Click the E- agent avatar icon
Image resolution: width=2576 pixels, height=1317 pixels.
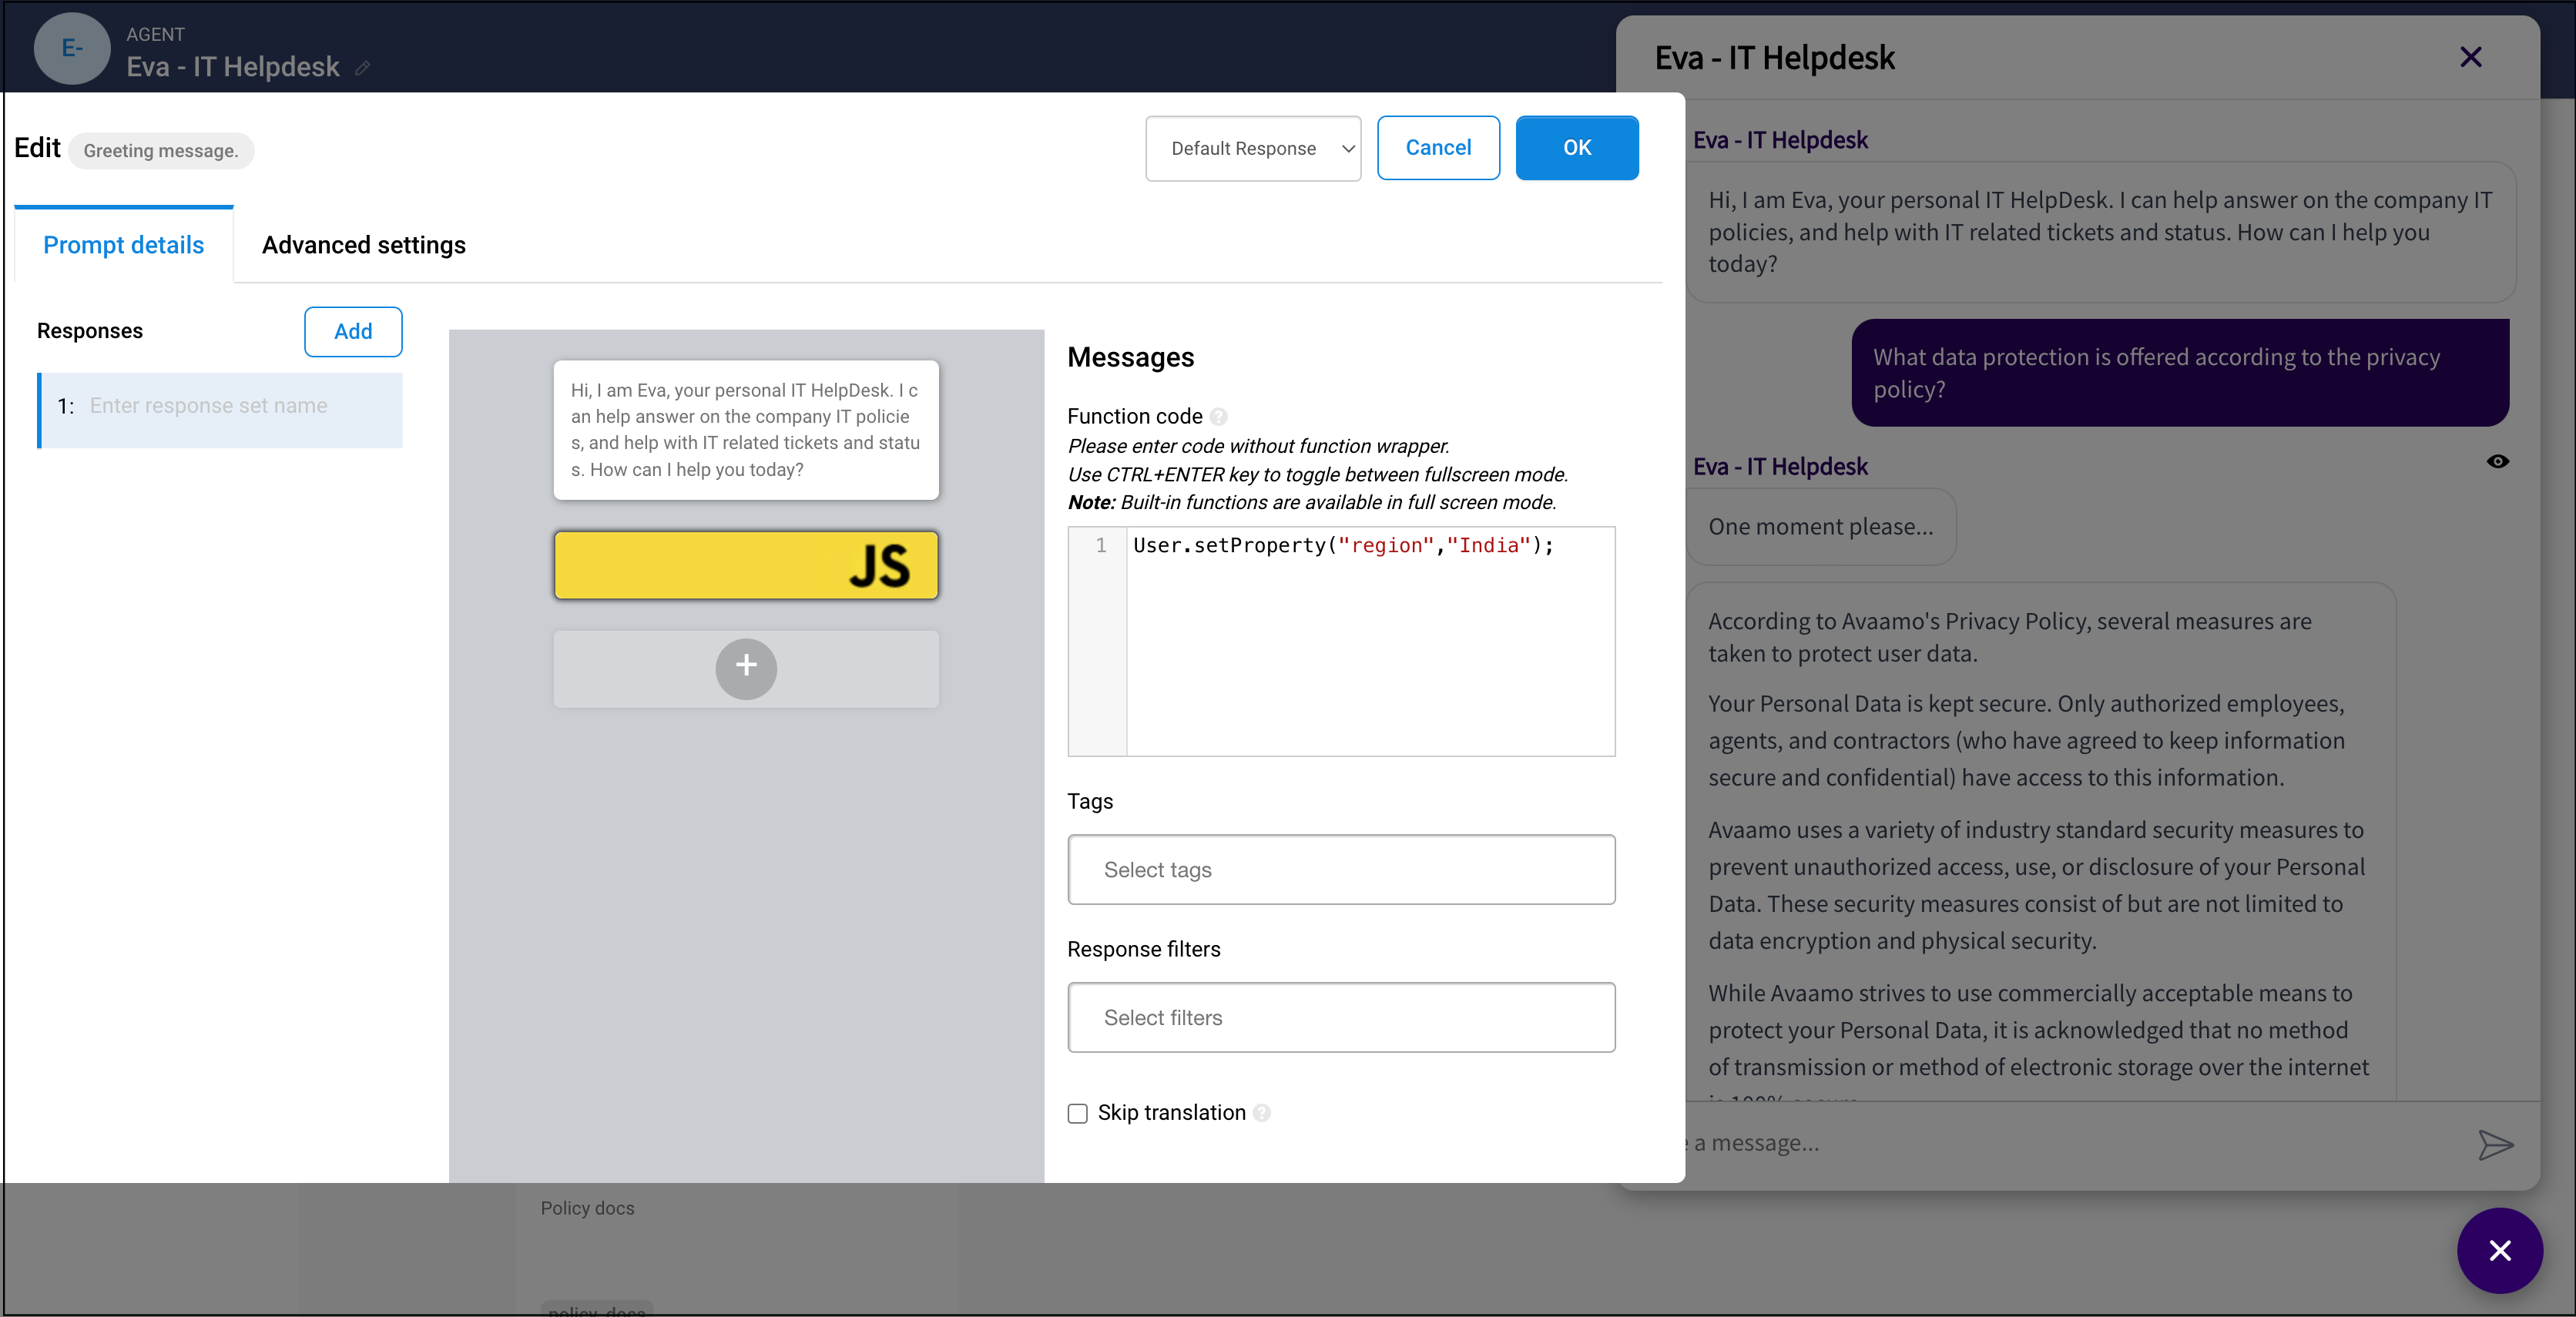point(72,48)
